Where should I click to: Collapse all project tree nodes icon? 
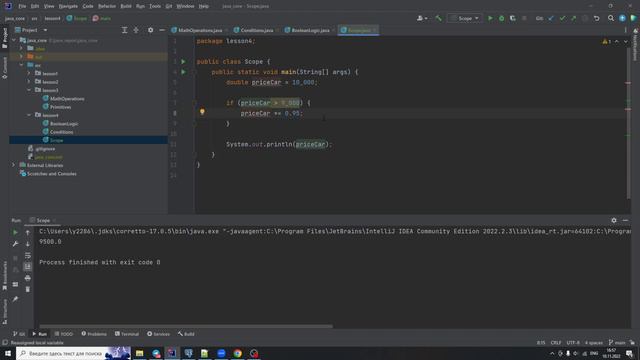pyautogui.click(x=136, y=30)
